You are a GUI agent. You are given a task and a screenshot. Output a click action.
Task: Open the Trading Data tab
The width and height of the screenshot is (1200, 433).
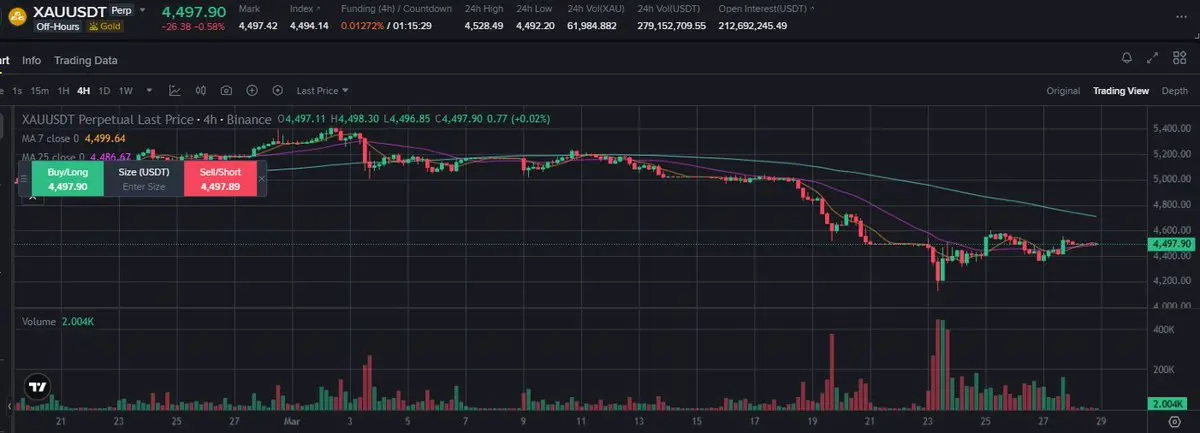(86, 60)
